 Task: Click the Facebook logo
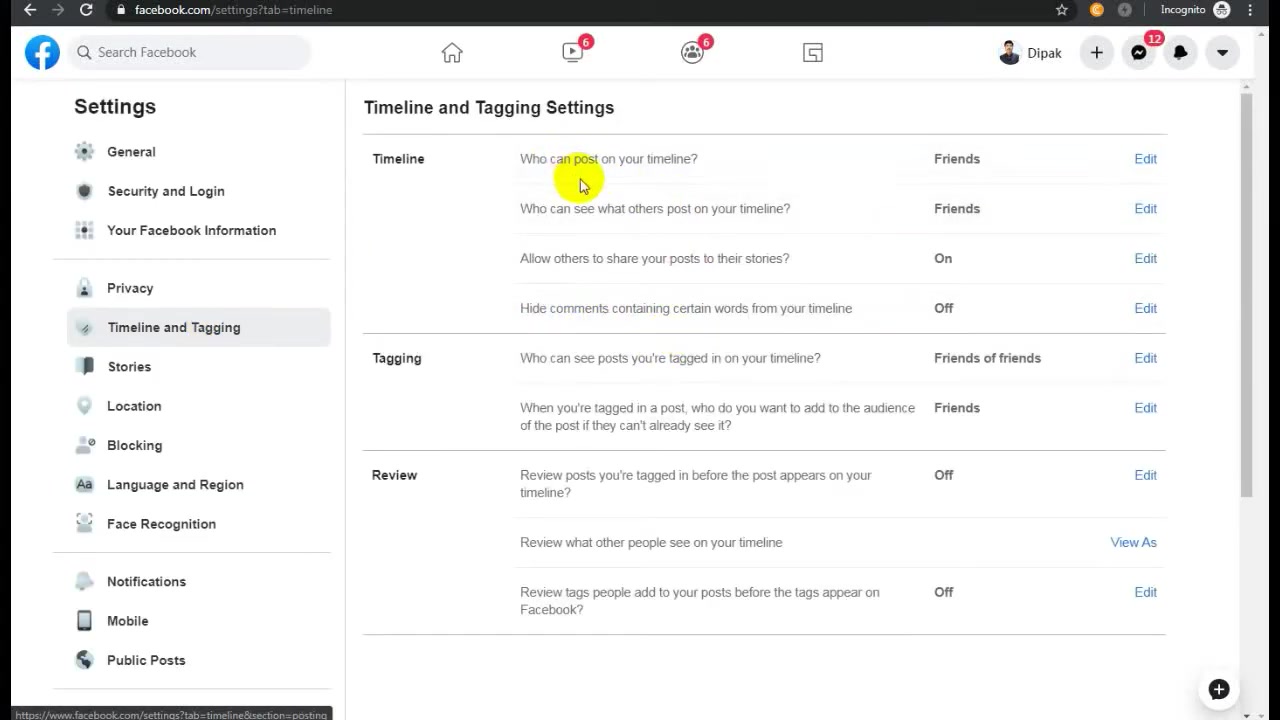point(42,52)
